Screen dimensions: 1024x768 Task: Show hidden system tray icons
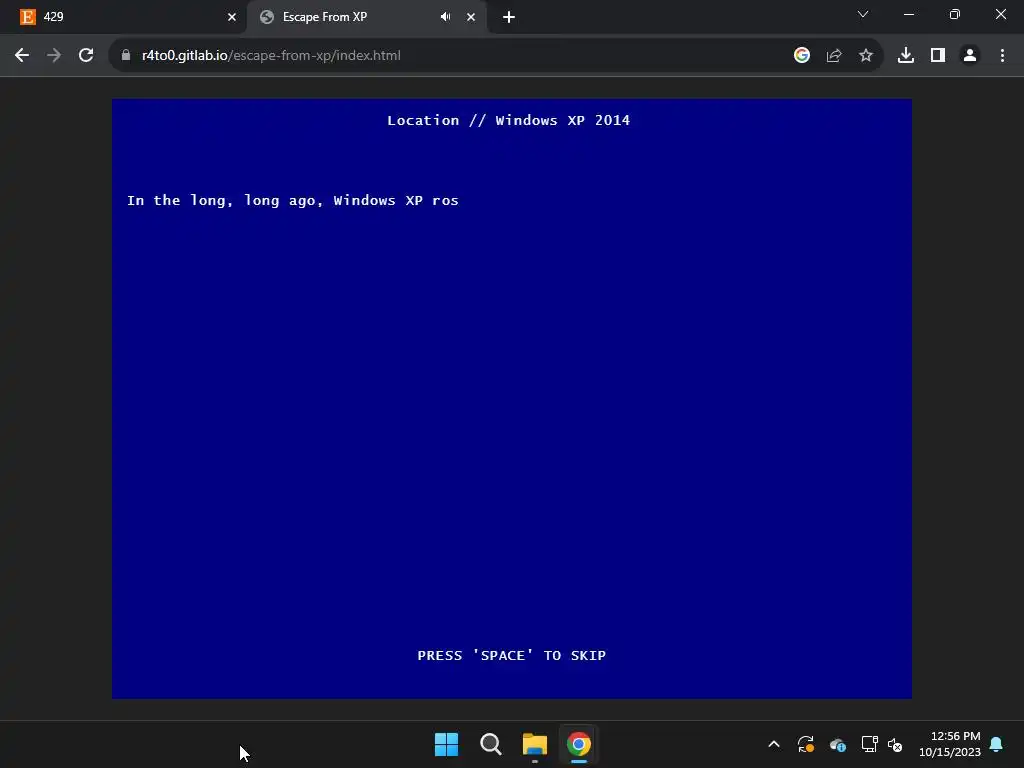click(774, 744)
